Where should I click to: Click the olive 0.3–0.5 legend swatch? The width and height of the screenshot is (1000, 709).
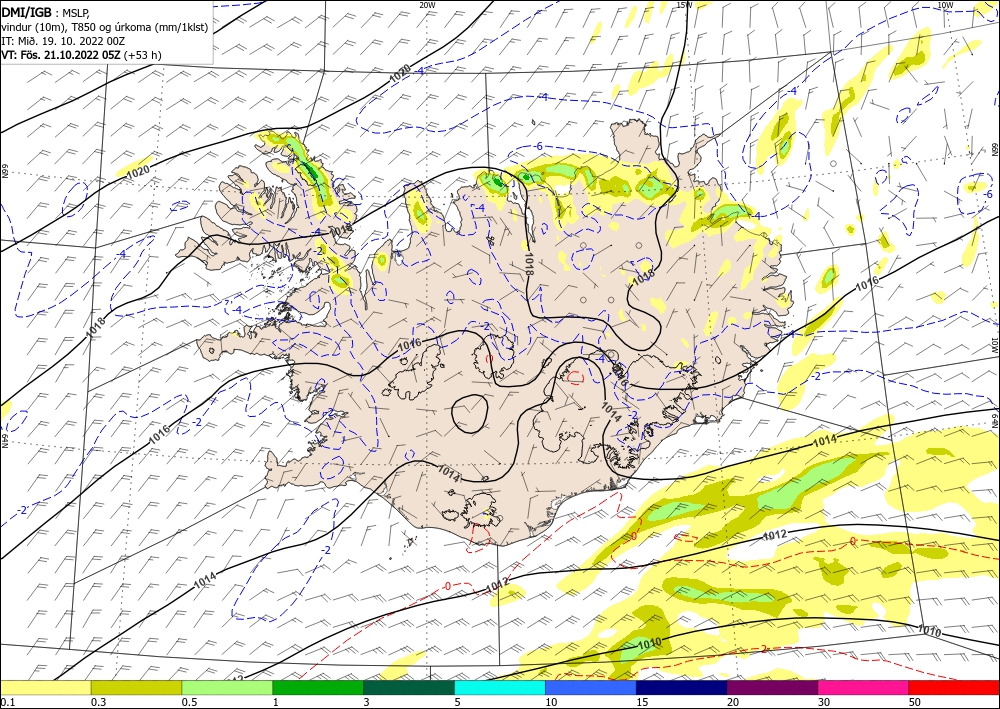pos(136,688)
